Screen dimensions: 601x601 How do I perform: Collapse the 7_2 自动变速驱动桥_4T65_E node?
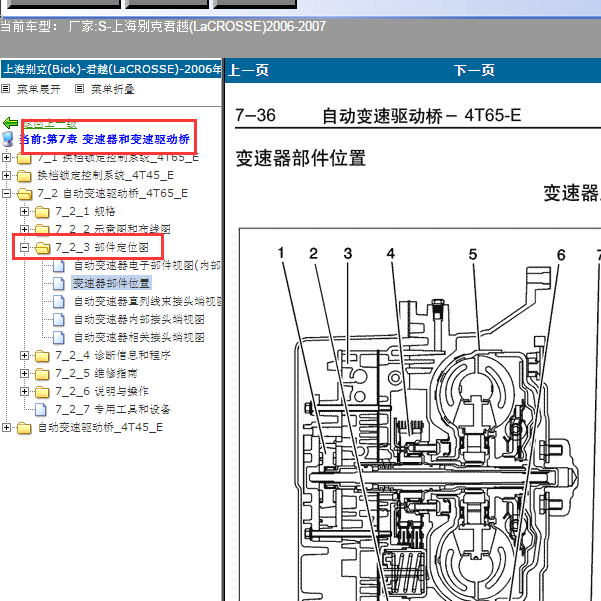[6, 193]
